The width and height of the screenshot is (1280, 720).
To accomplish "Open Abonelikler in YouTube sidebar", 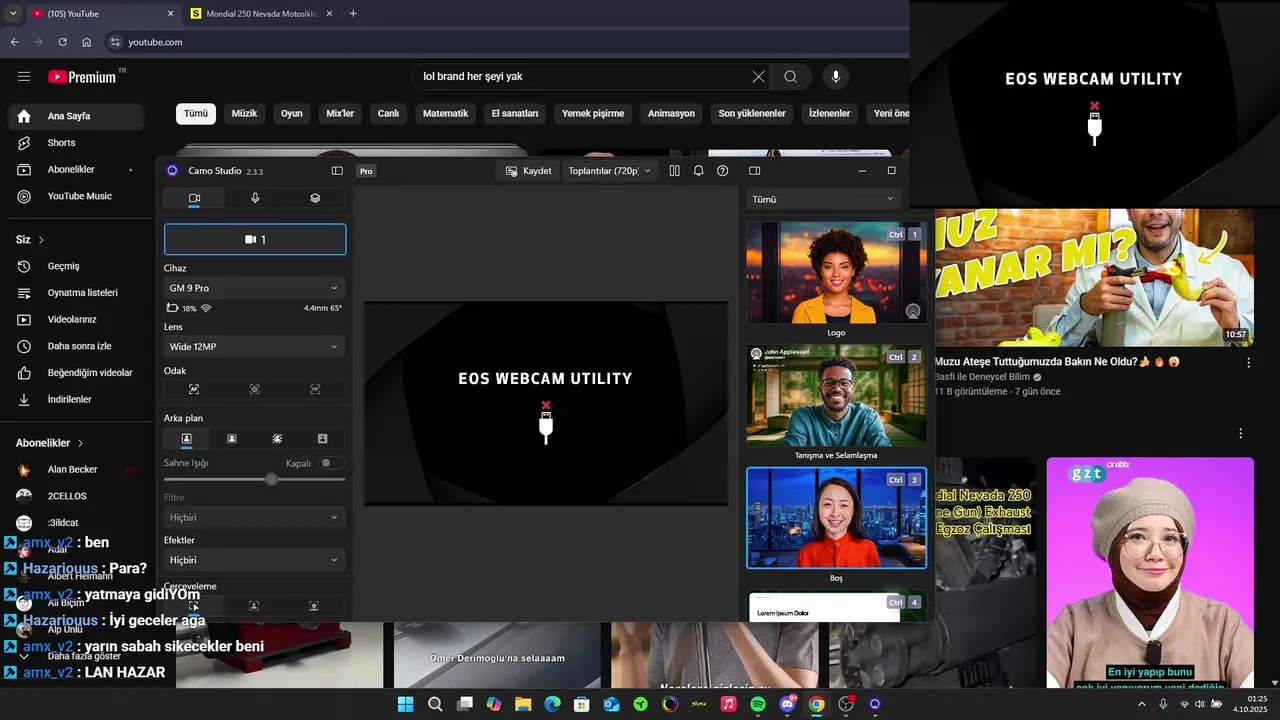I will [78, 170].
